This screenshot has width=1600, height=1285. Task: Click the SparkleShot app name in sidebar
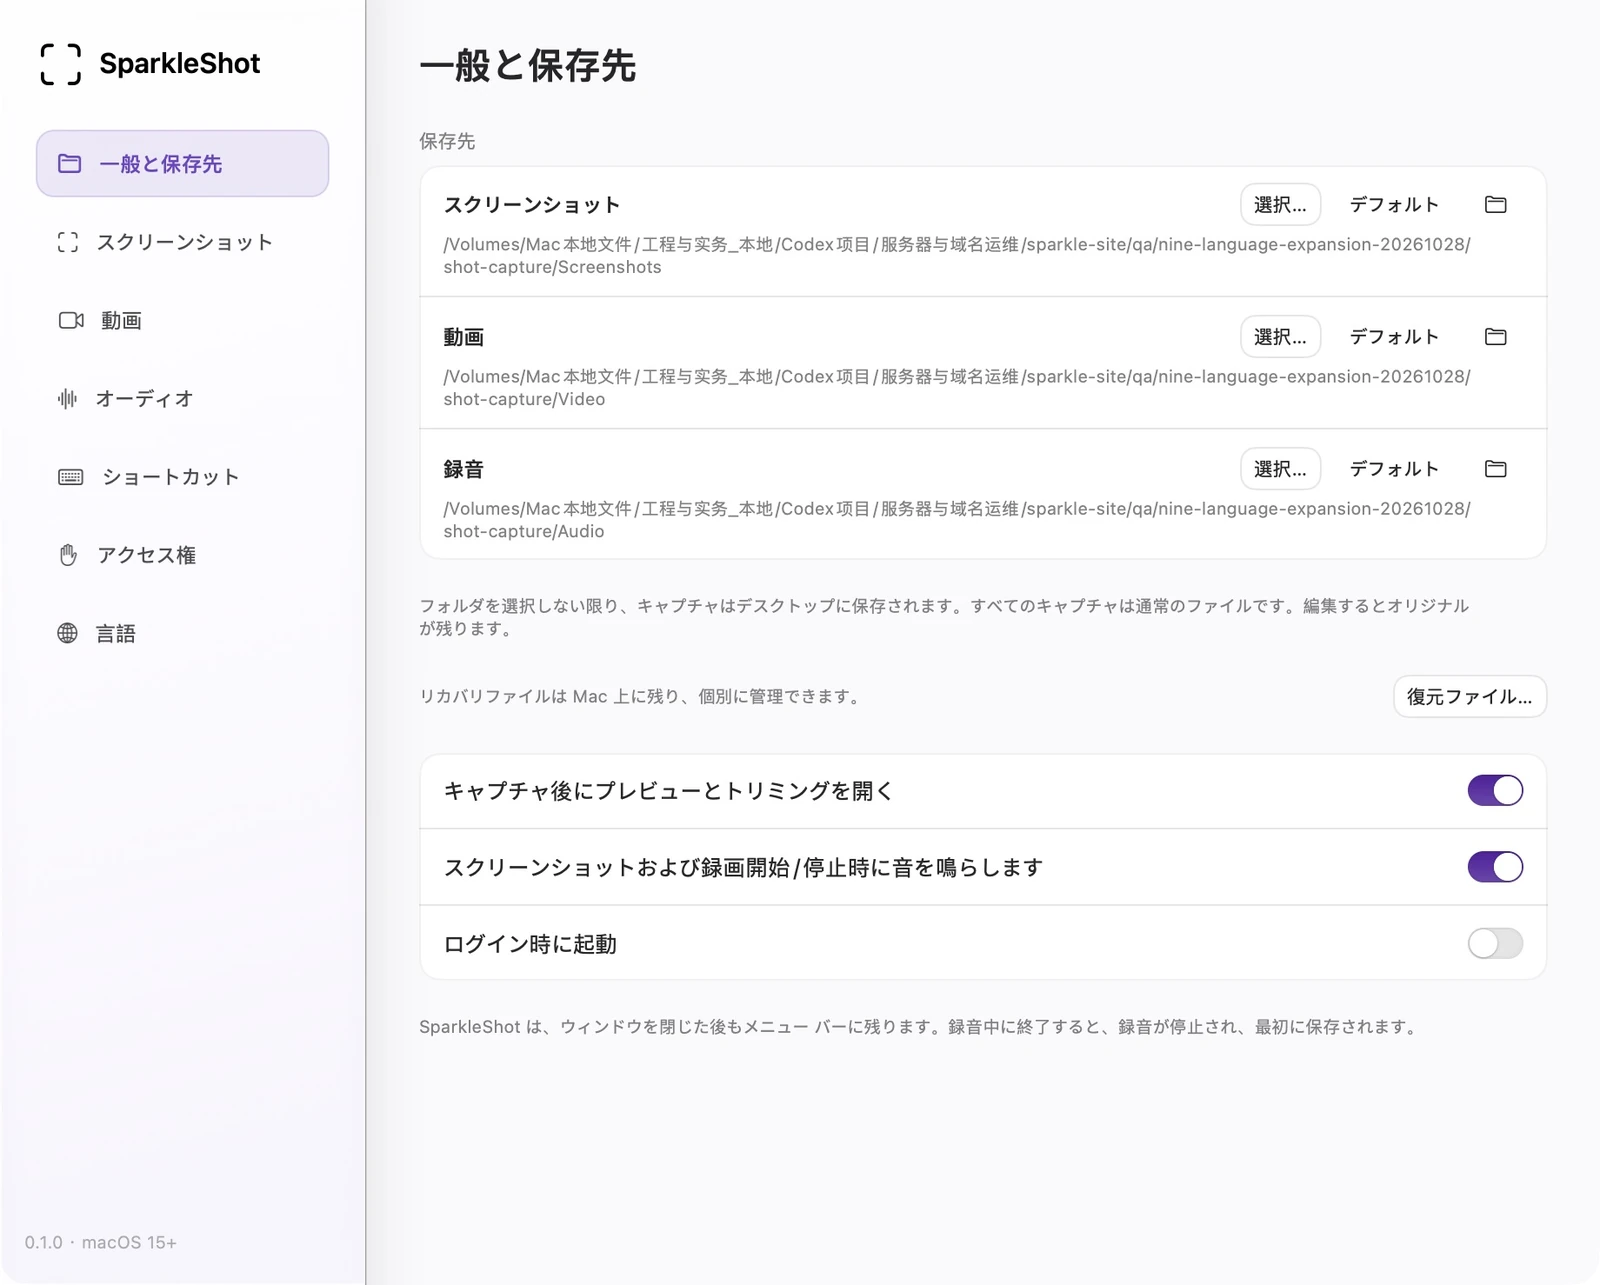tap(180, 63)
